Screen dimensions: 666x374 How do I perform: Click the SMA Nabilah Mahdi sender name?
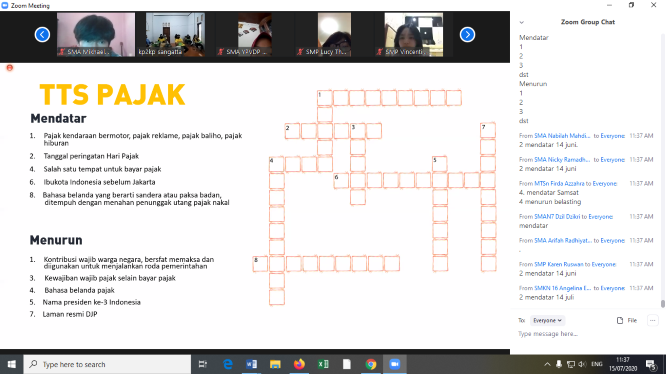(562, 136)
